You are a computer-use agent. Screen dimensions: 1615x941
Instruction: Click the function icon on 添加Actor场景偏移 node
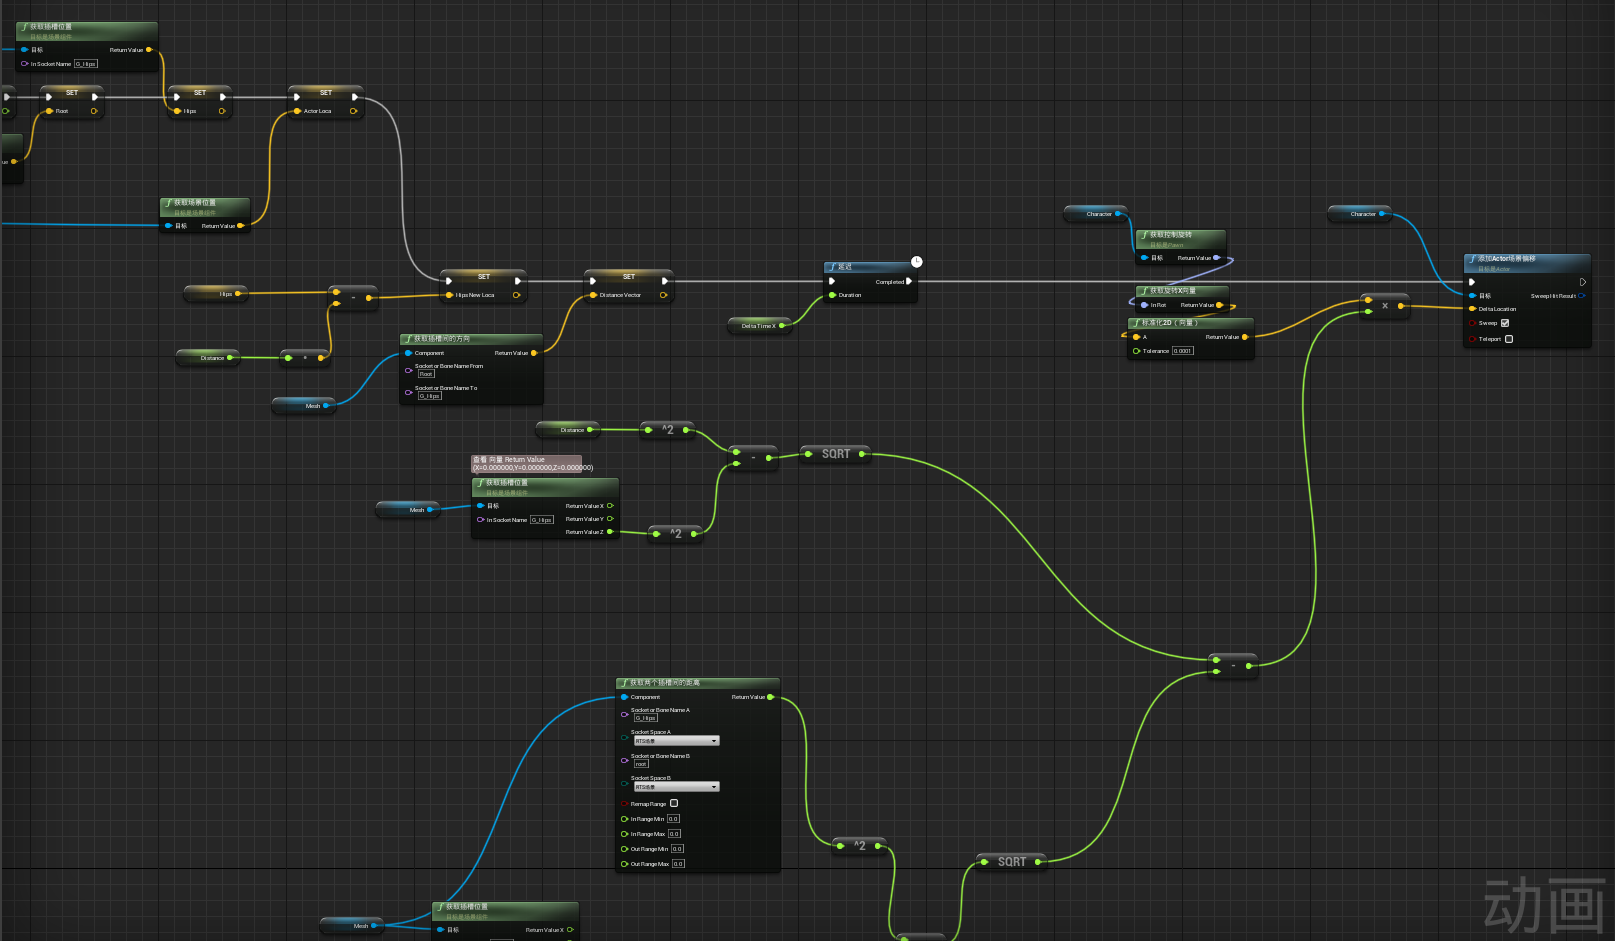click(1473, 260)
